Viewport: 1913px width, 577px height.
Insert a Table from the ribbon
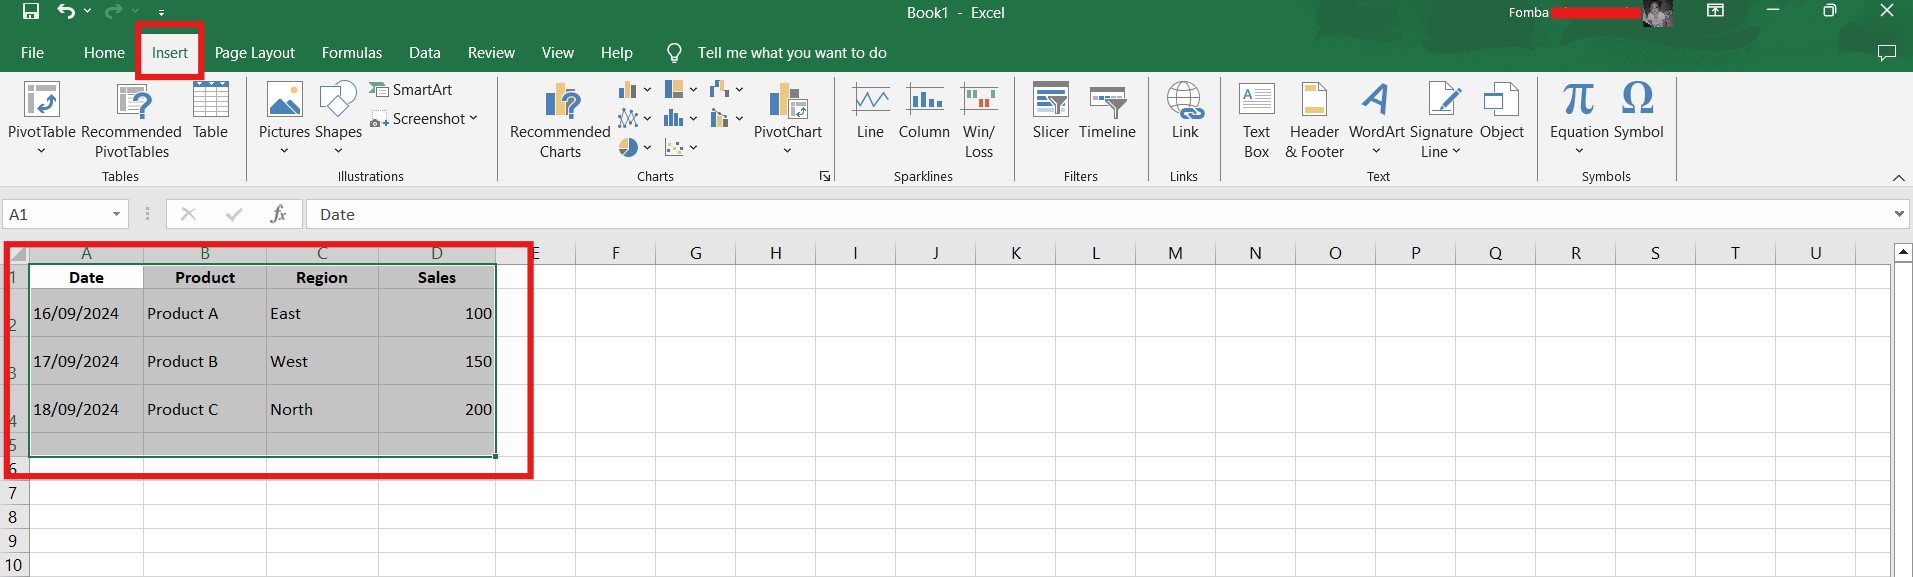(210, 110)
